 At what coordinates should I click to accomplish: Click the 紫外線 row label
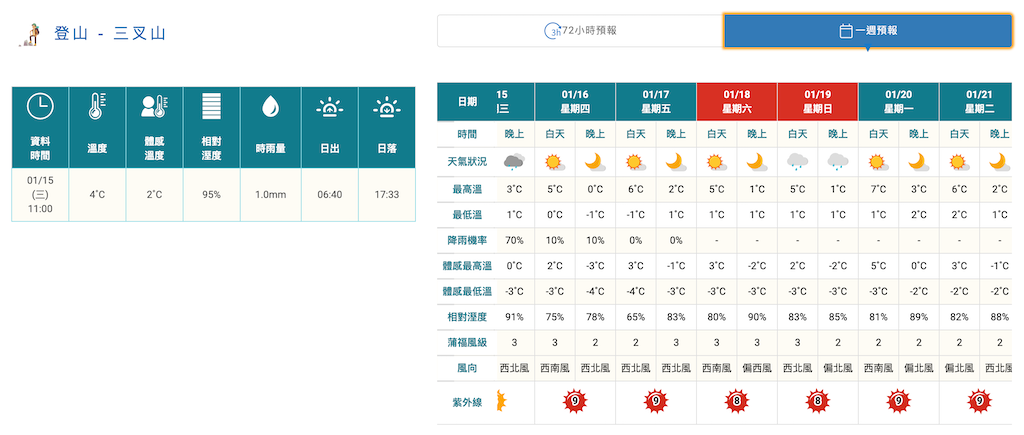(x=467, y=402)
